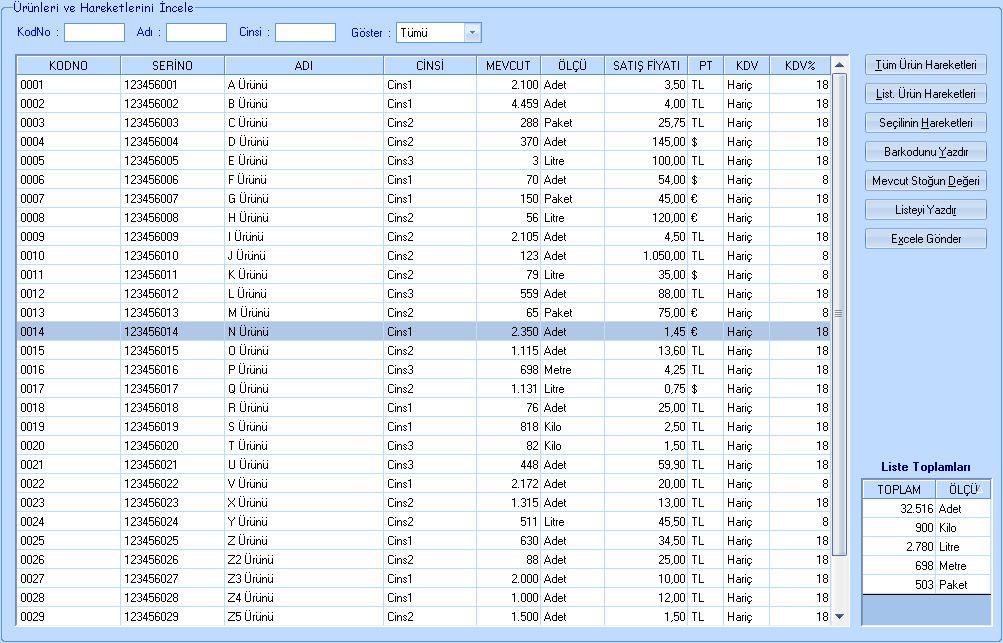
Task: Open Seçilinin Hareketleri for the selected product
Action: [925, 123]
